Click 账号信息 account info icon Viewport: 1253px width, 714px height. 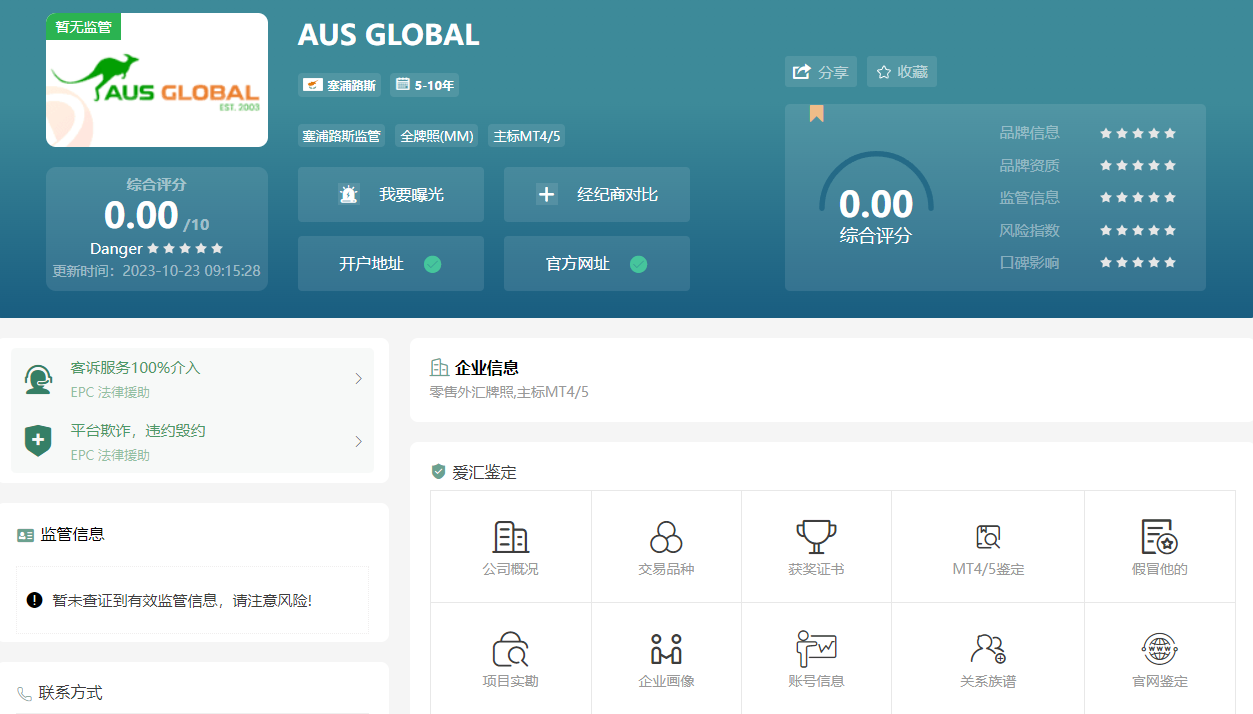pyautogui.click(x=816, y=649)
